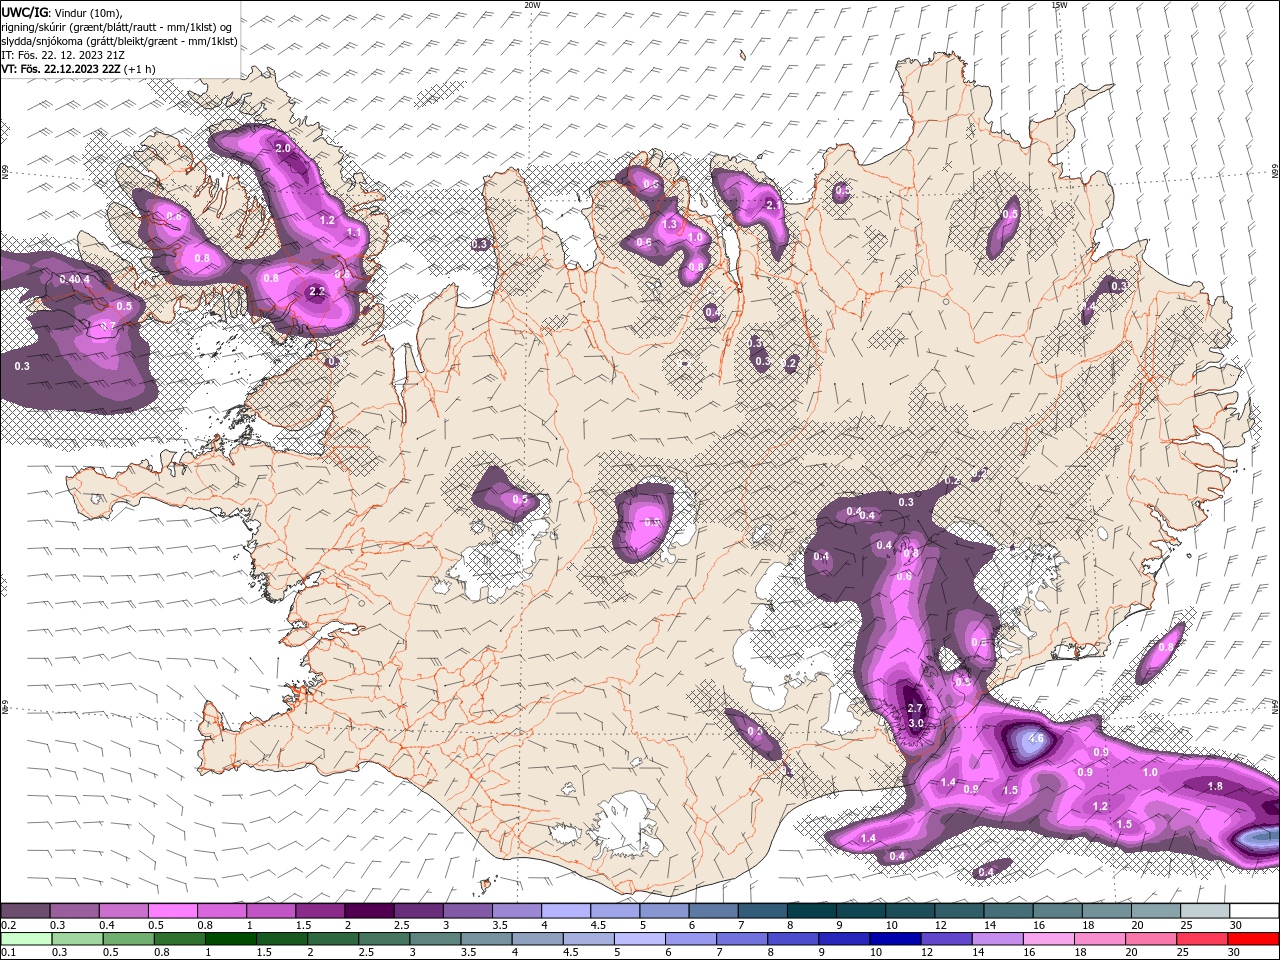Pick rain-scale swatch between 14 and 16
The image size is (1280, 960).
[x=997, y=938]
